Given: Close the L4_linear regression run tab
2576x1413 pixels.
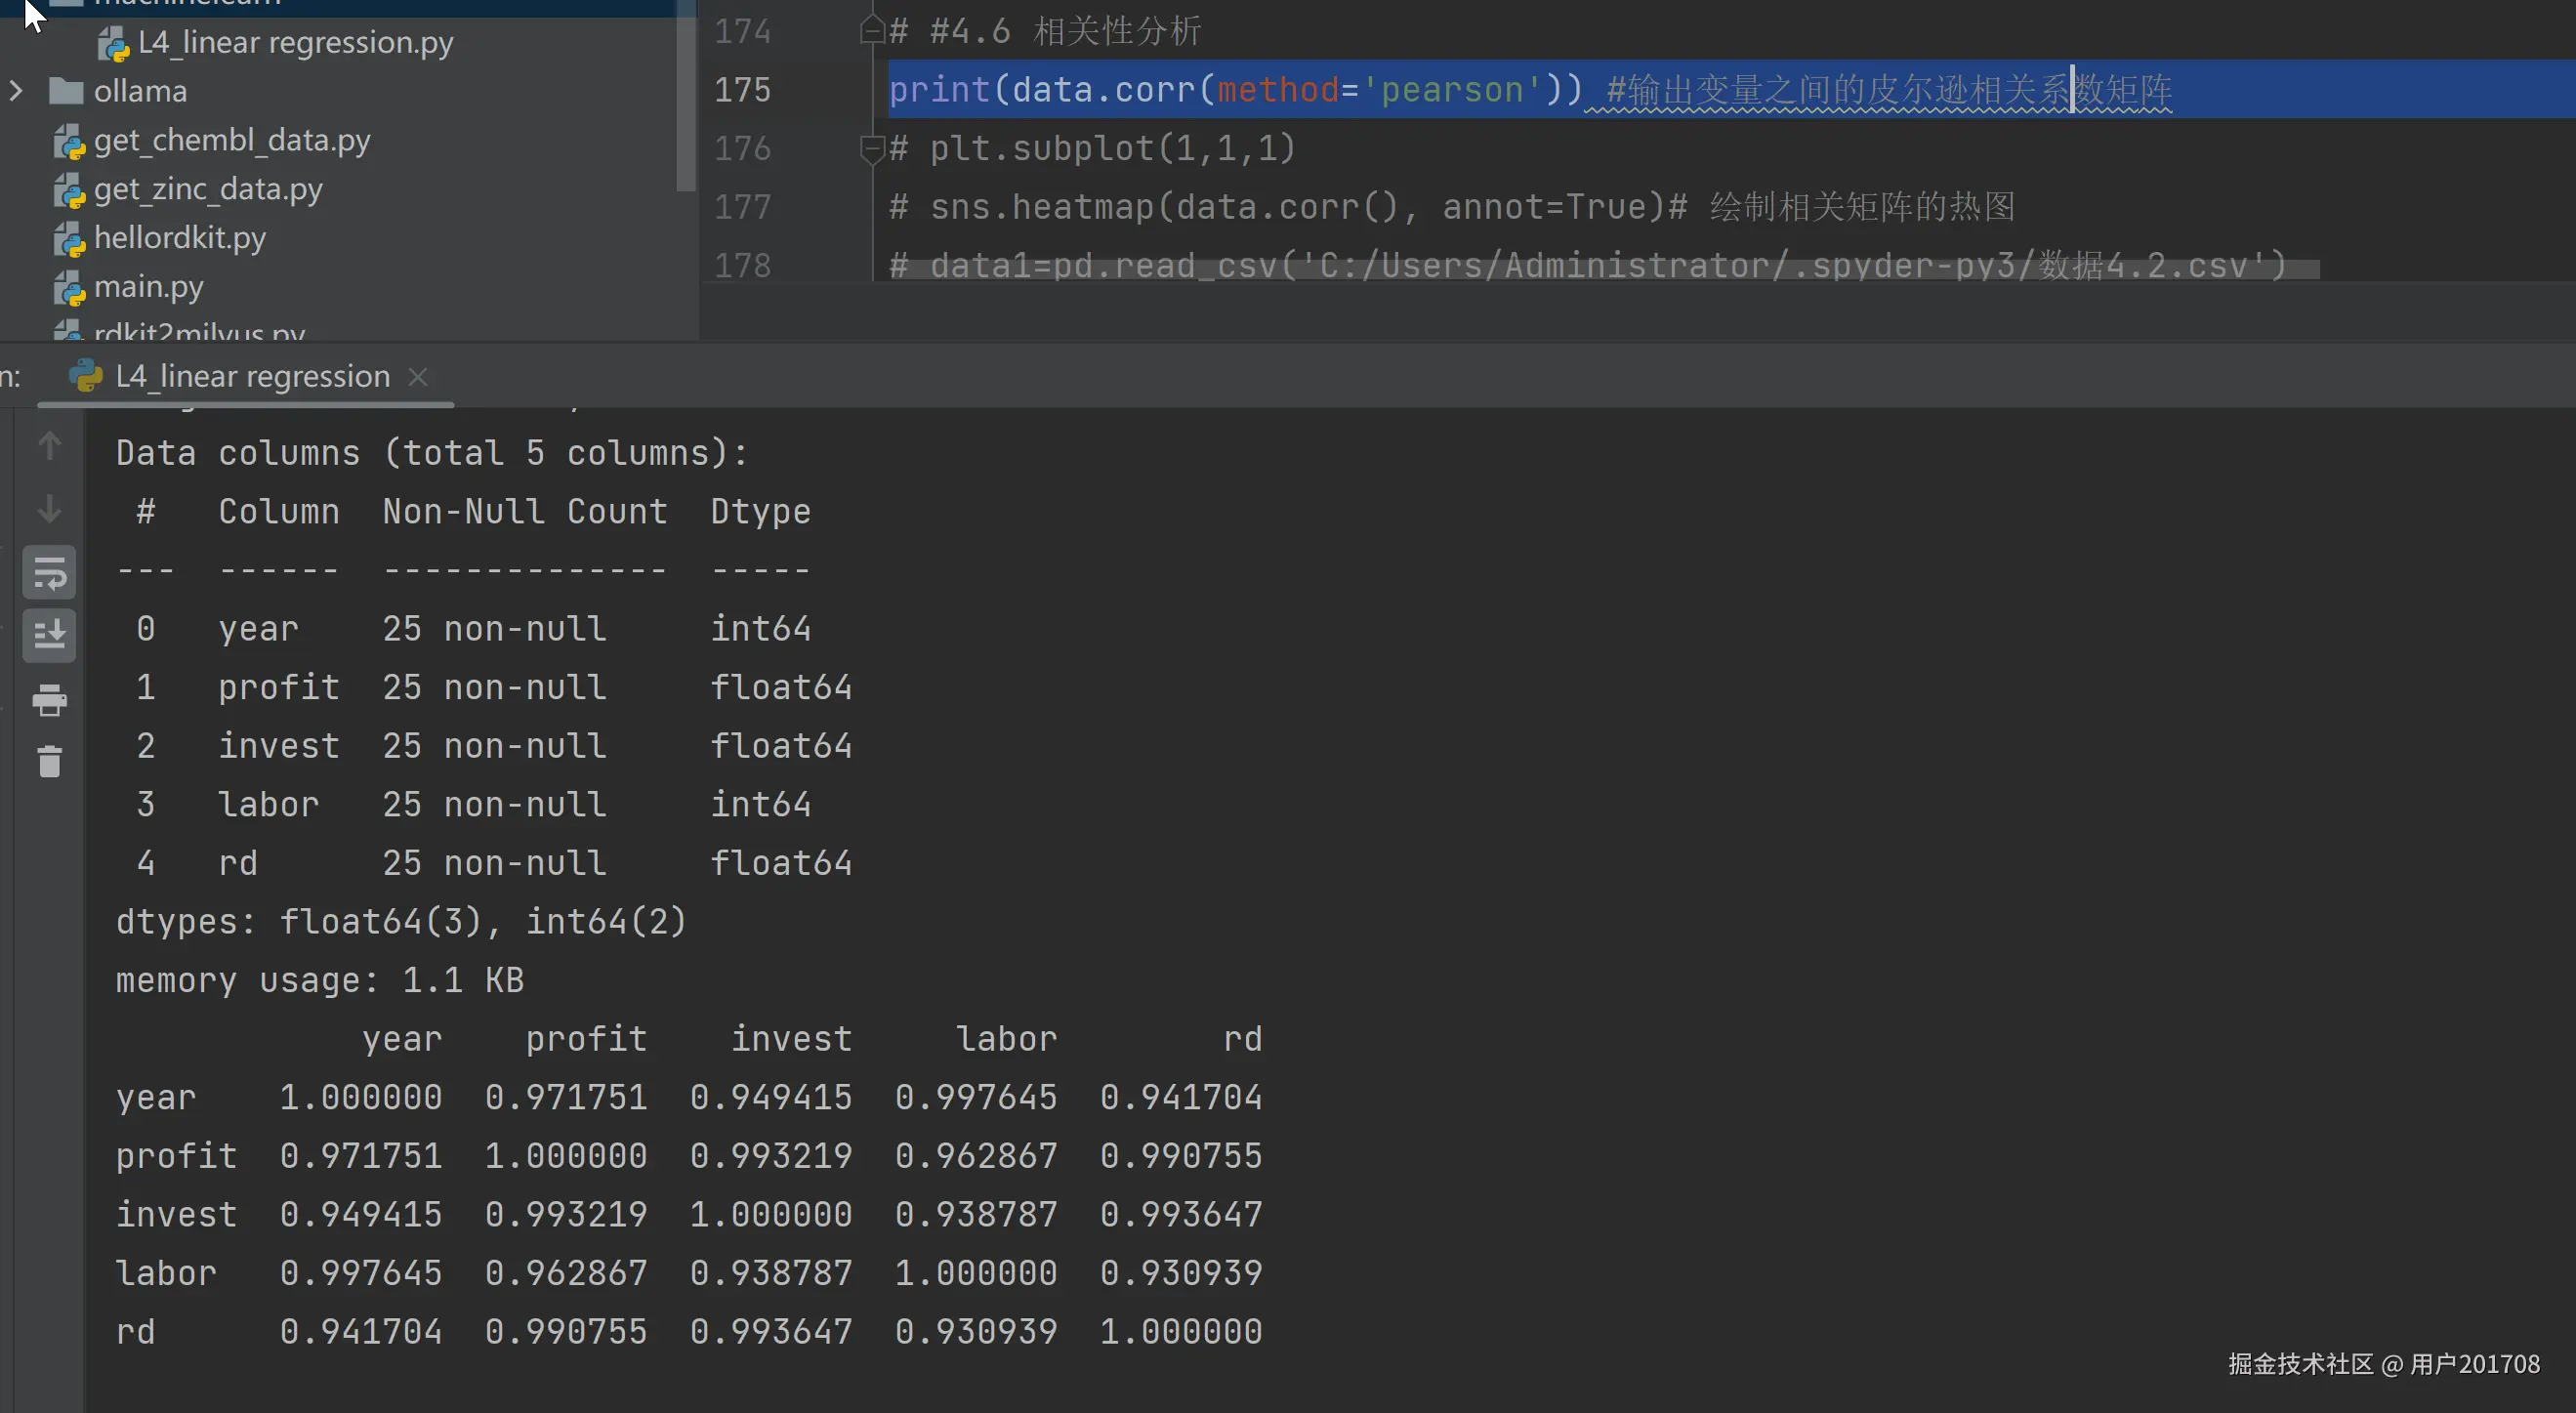Looking at the screenshot, I should (x=418, y=377).
